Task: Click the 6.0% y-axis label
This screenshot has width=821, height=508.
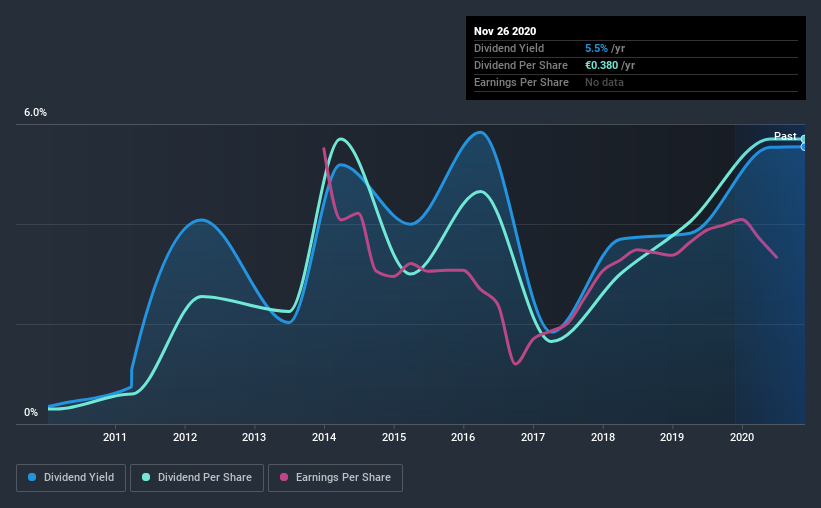Action: pyautogui.click(x=35, y=113)
